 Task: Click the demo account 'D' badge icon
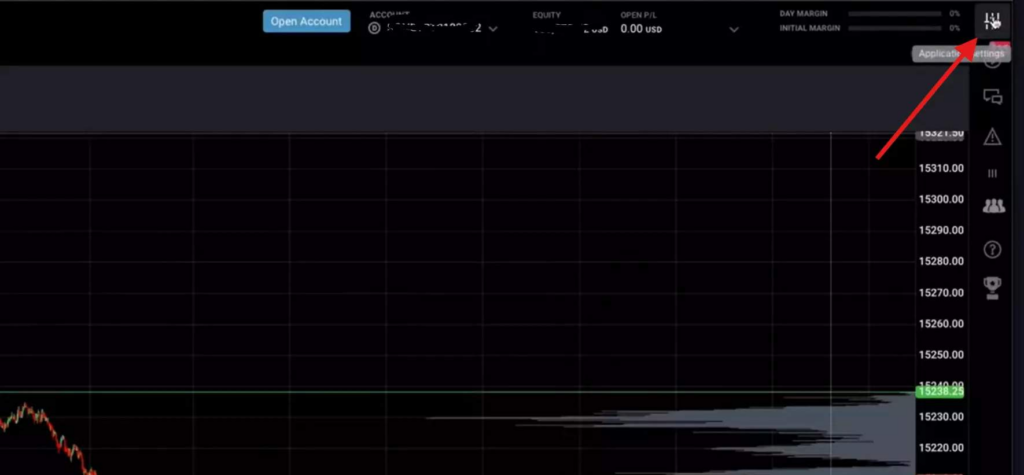[375, 29]
